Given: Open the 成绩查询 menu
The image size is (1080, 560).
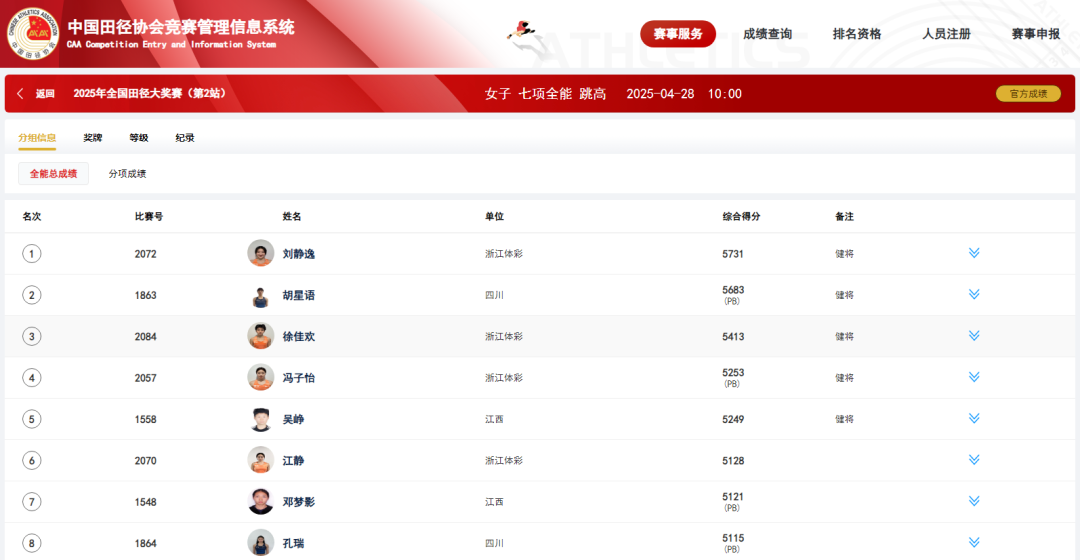Looking at the screenshot, I should pyautogui.click(x=767, y=34).
